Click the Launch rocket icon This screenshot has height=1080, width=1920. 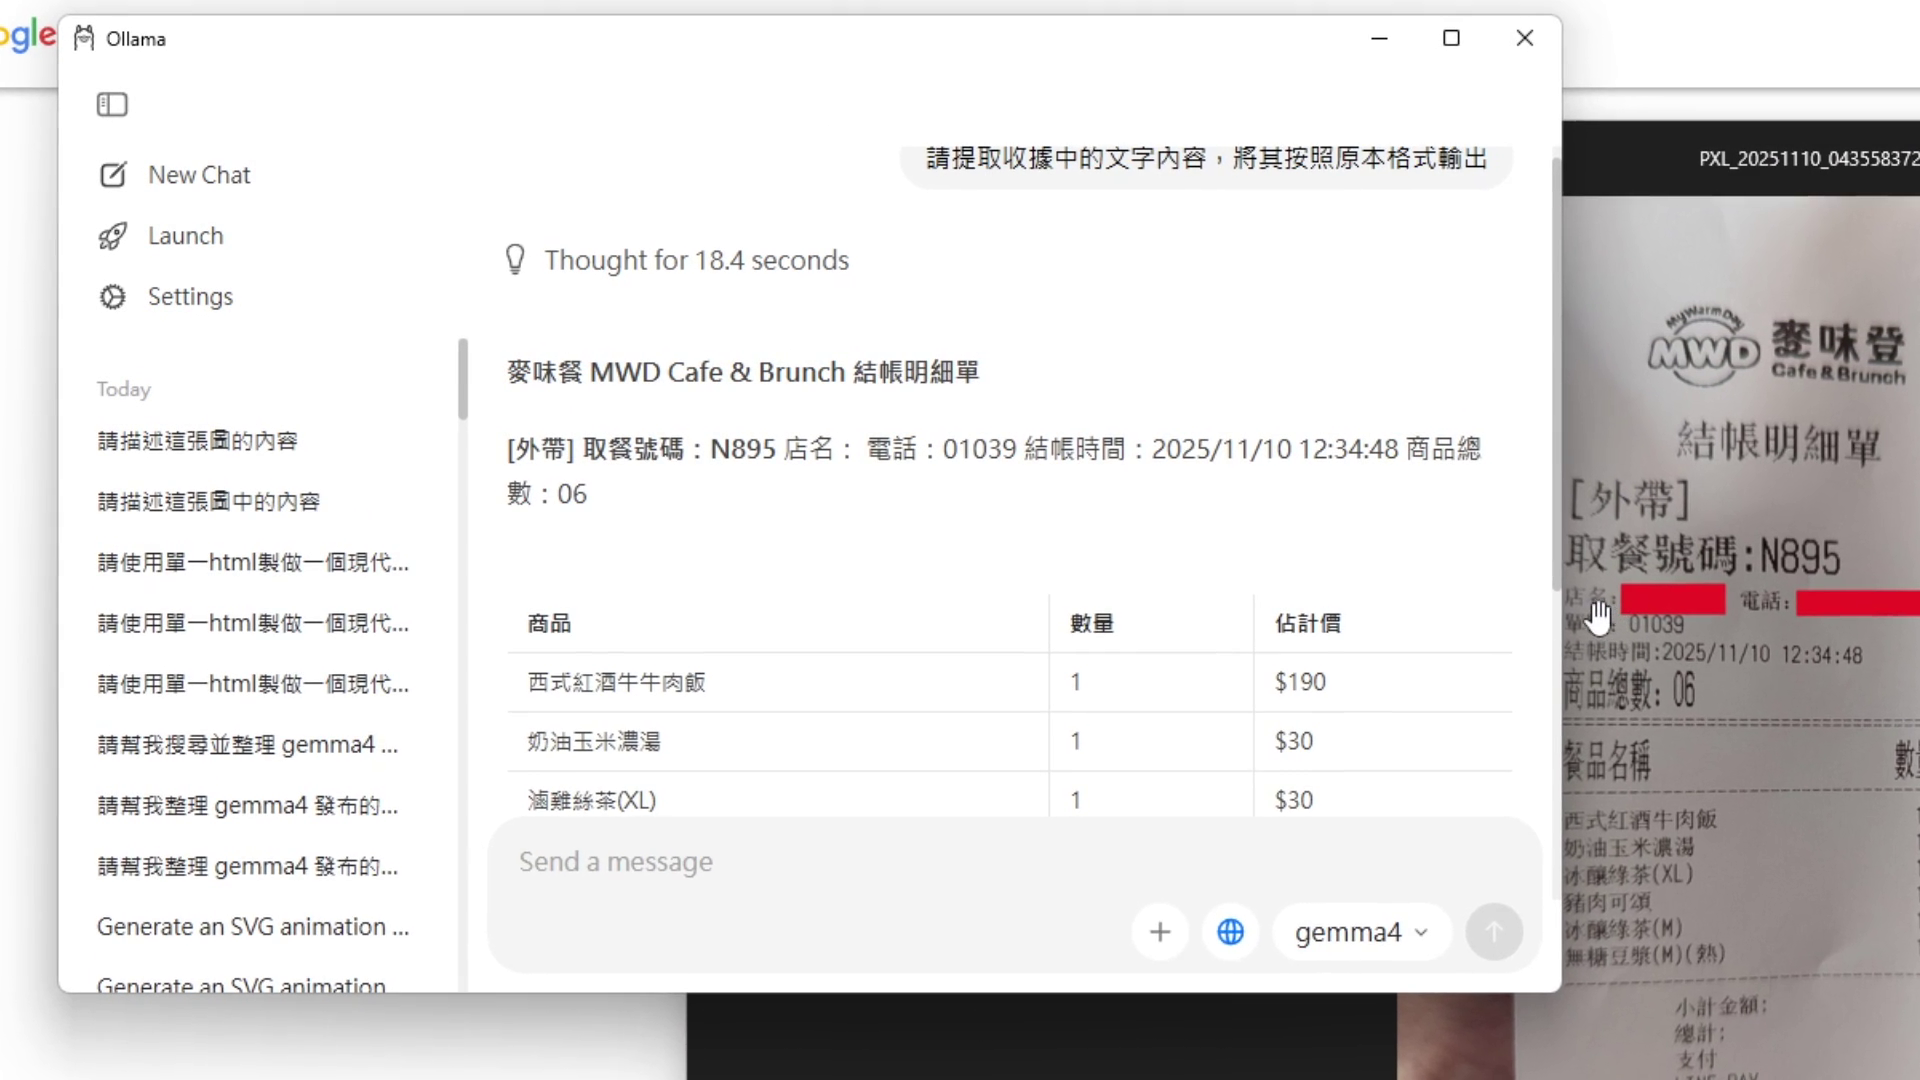(x=113, y=236)
